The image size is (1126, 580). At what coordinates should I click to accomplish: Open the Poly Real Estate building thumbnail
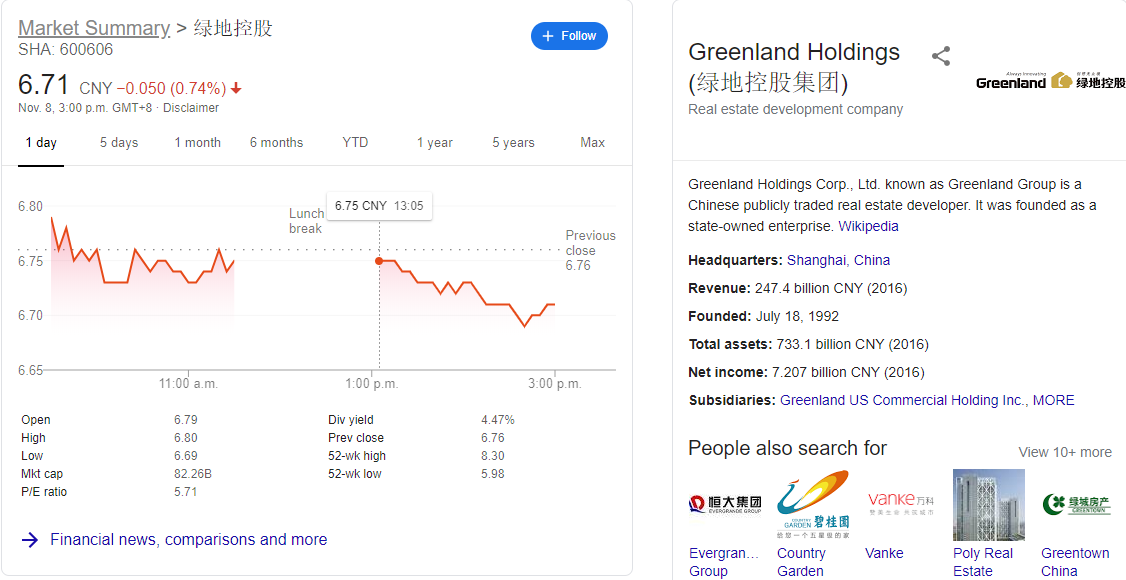(989, 505)
